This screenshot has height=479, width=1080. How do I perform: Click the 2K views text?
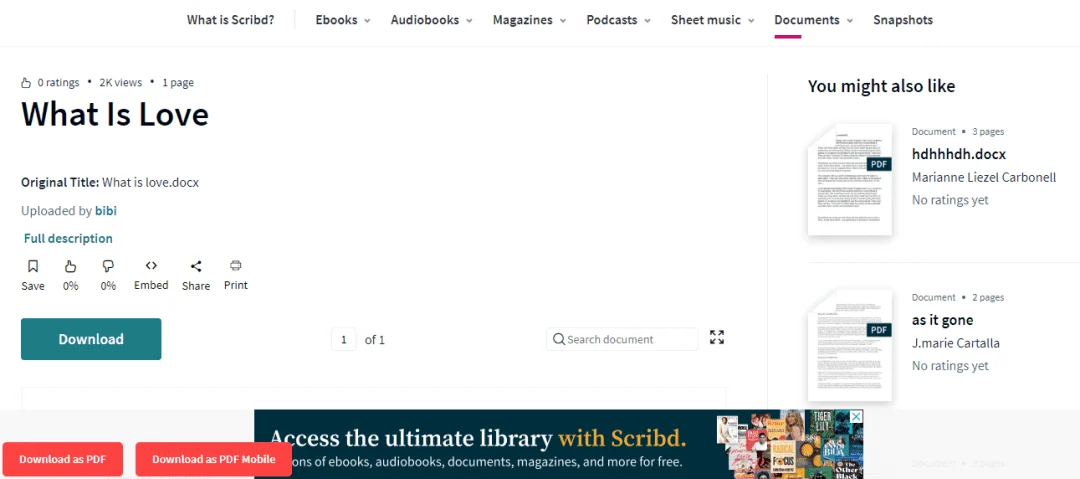point(121,83)
